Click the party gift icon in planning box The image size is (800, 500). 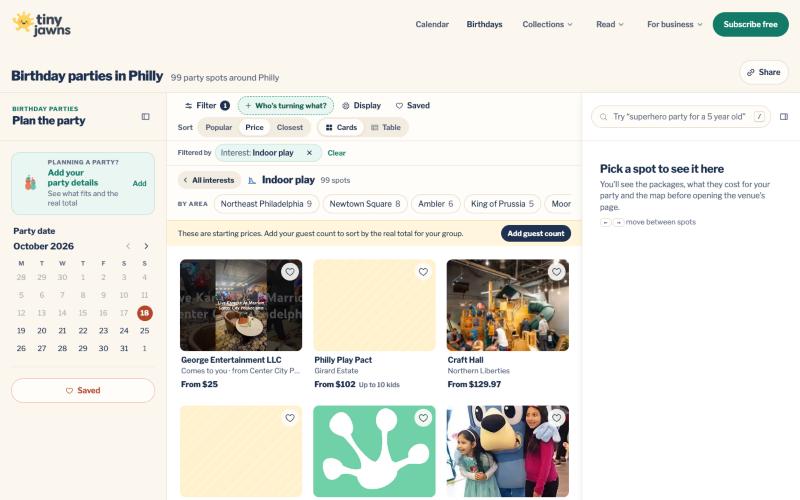tap(31, 183)
